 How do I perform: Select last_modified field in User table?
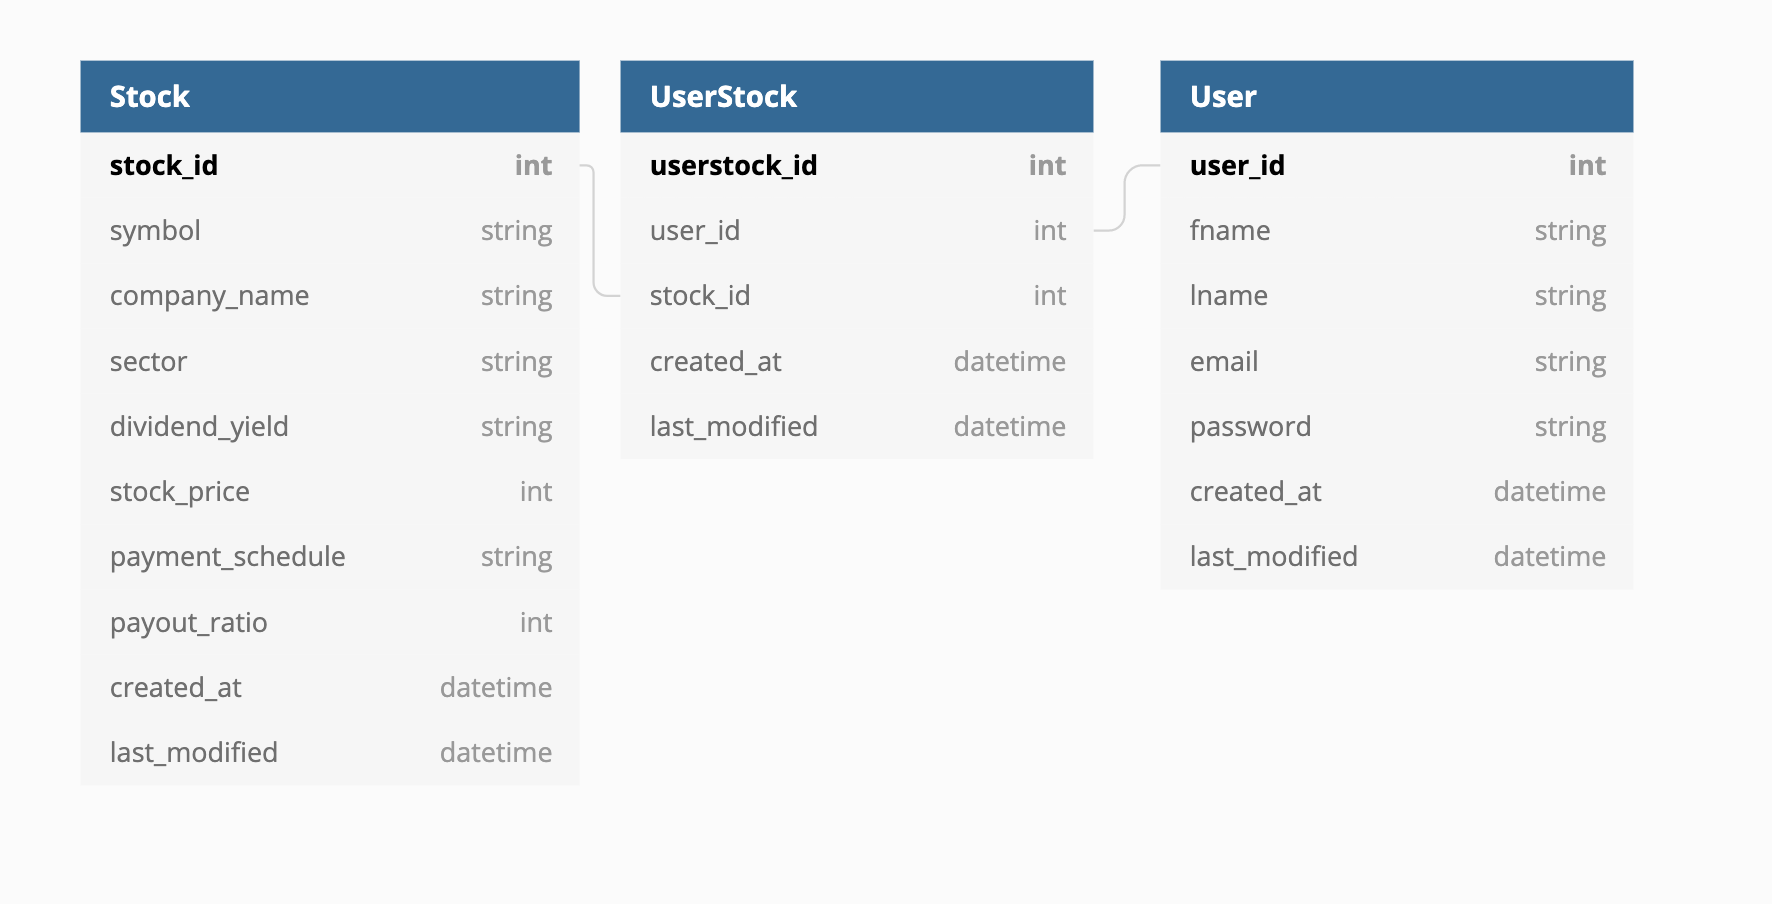(1274, 557)
